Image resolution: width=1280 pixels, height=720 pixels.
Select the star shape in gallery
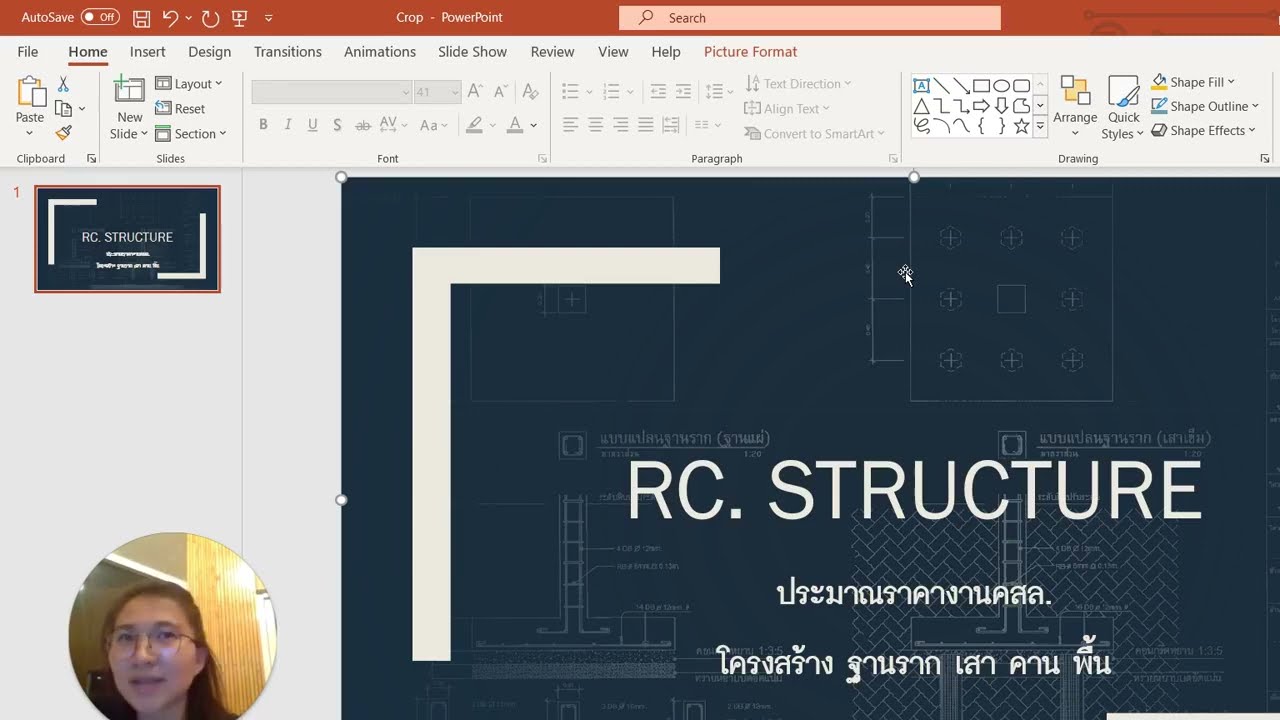1021,126
